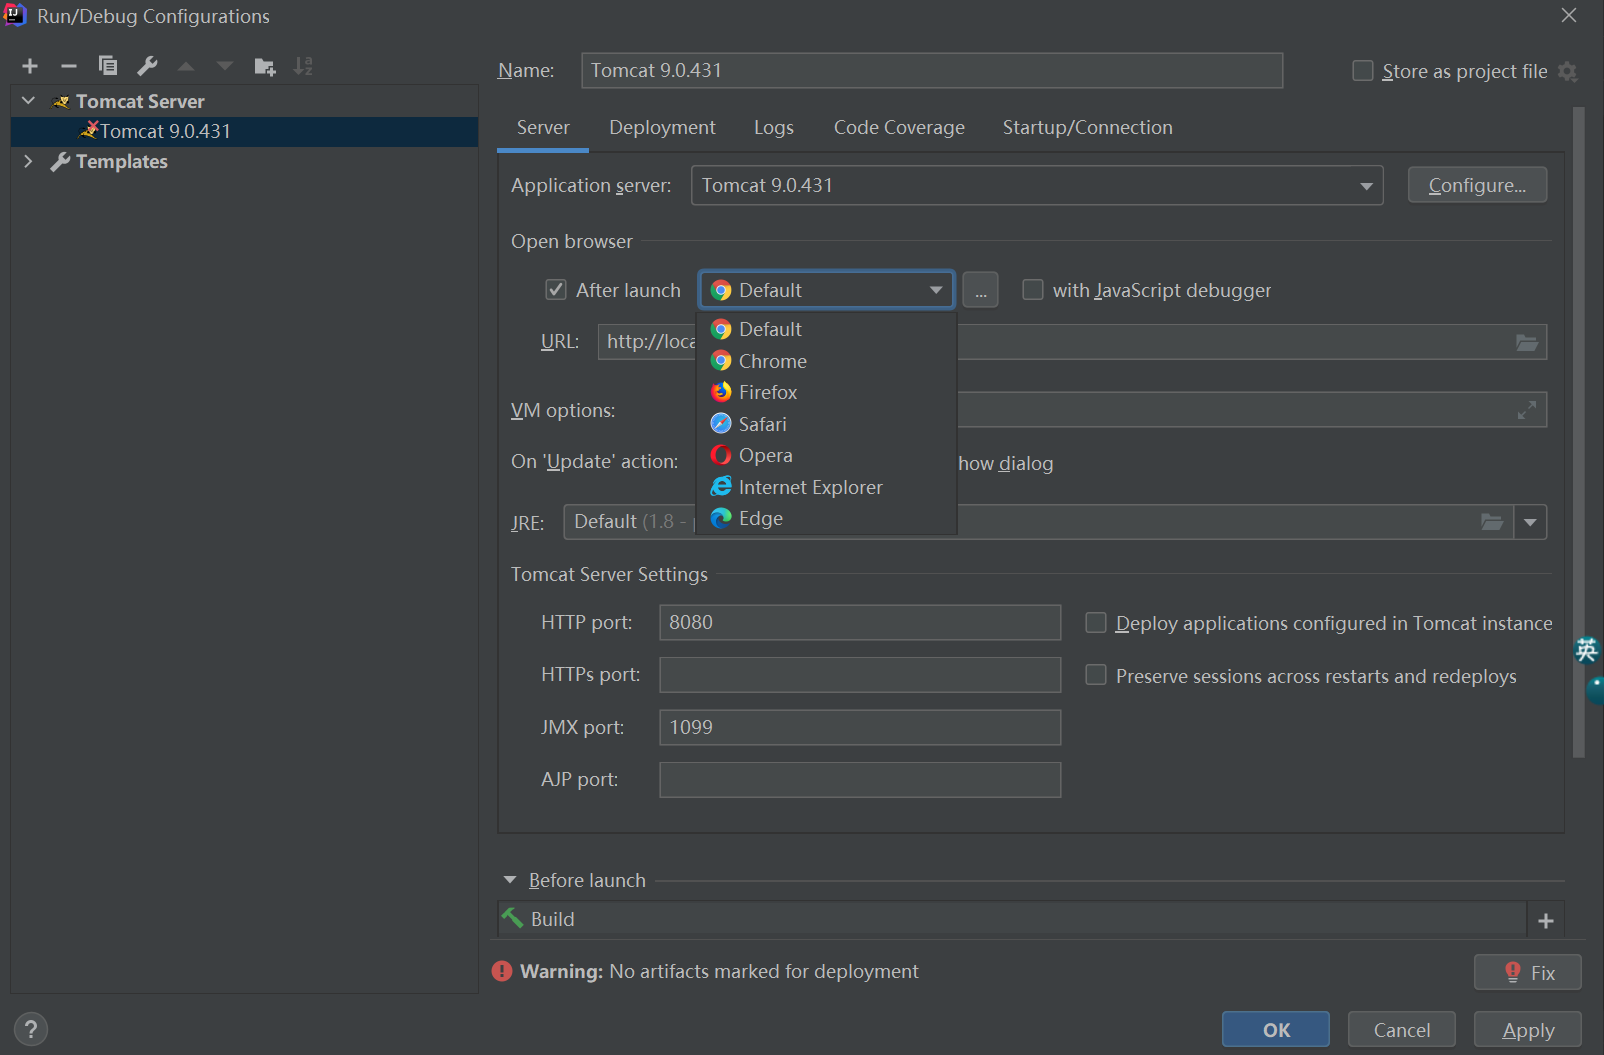Edit templates with the wrench icon
This screenshot has width=1604, height=1055.
(x=147, y=66)
